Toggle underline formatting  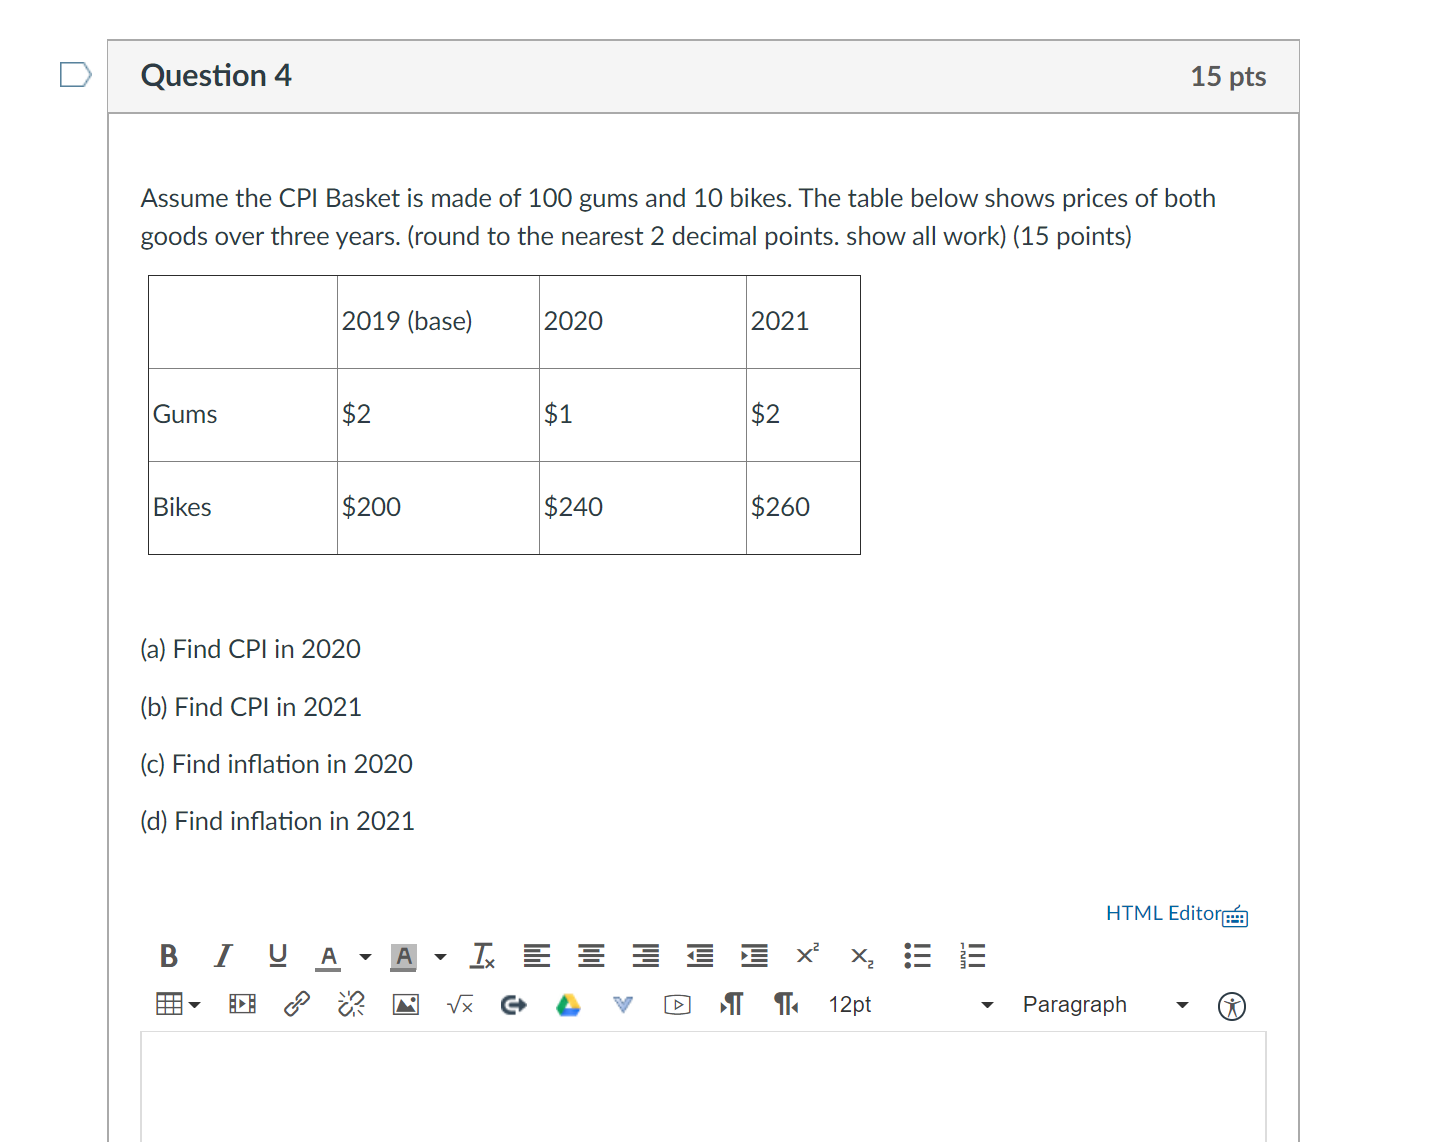pos(277,956)
